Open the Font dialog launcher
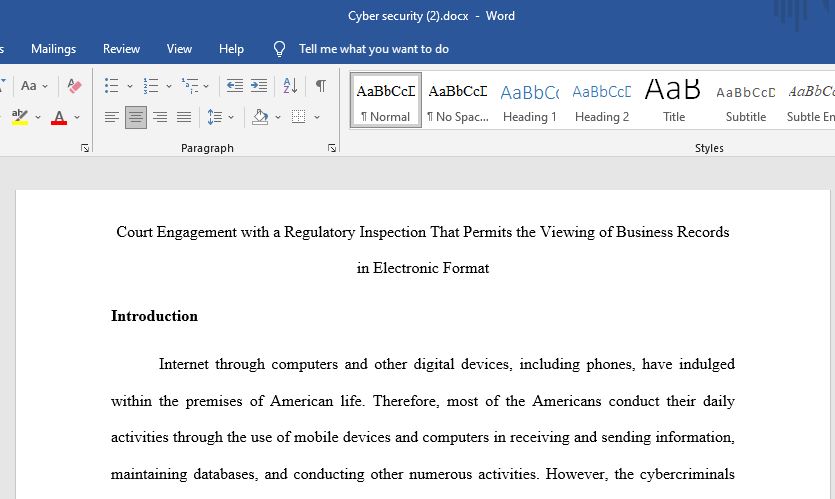The image size is (835, 499). point(85,148)
